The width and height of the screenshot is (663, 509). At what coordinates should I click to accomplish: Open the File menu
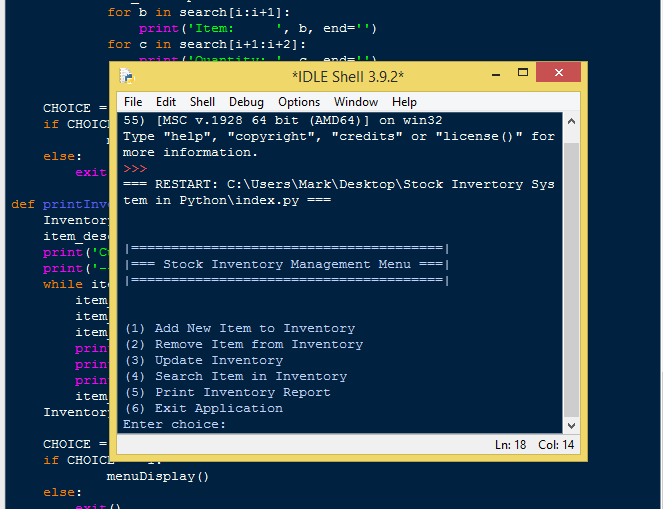click(133, 102)
